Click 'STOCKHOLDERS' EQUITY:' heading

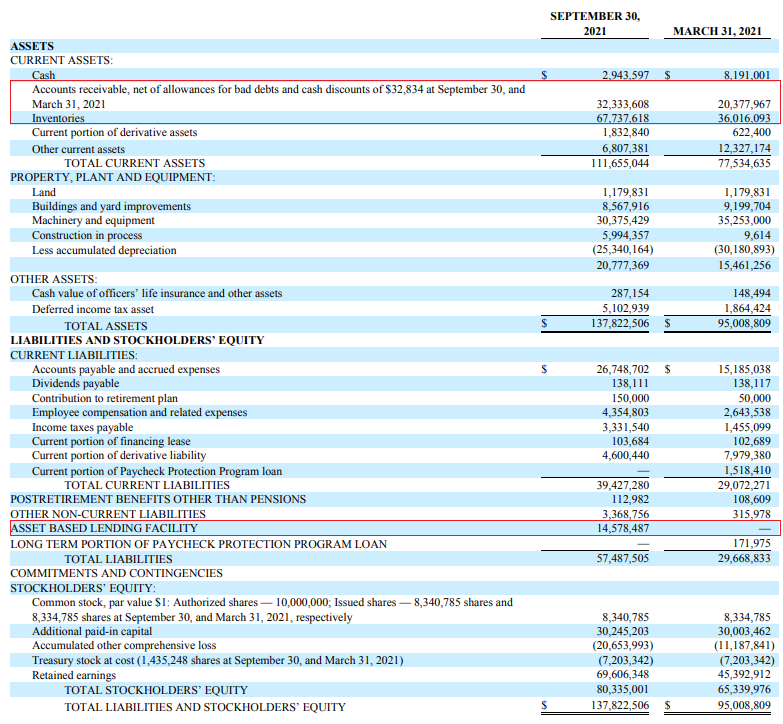pyautogui.click(x=83, y=588)
